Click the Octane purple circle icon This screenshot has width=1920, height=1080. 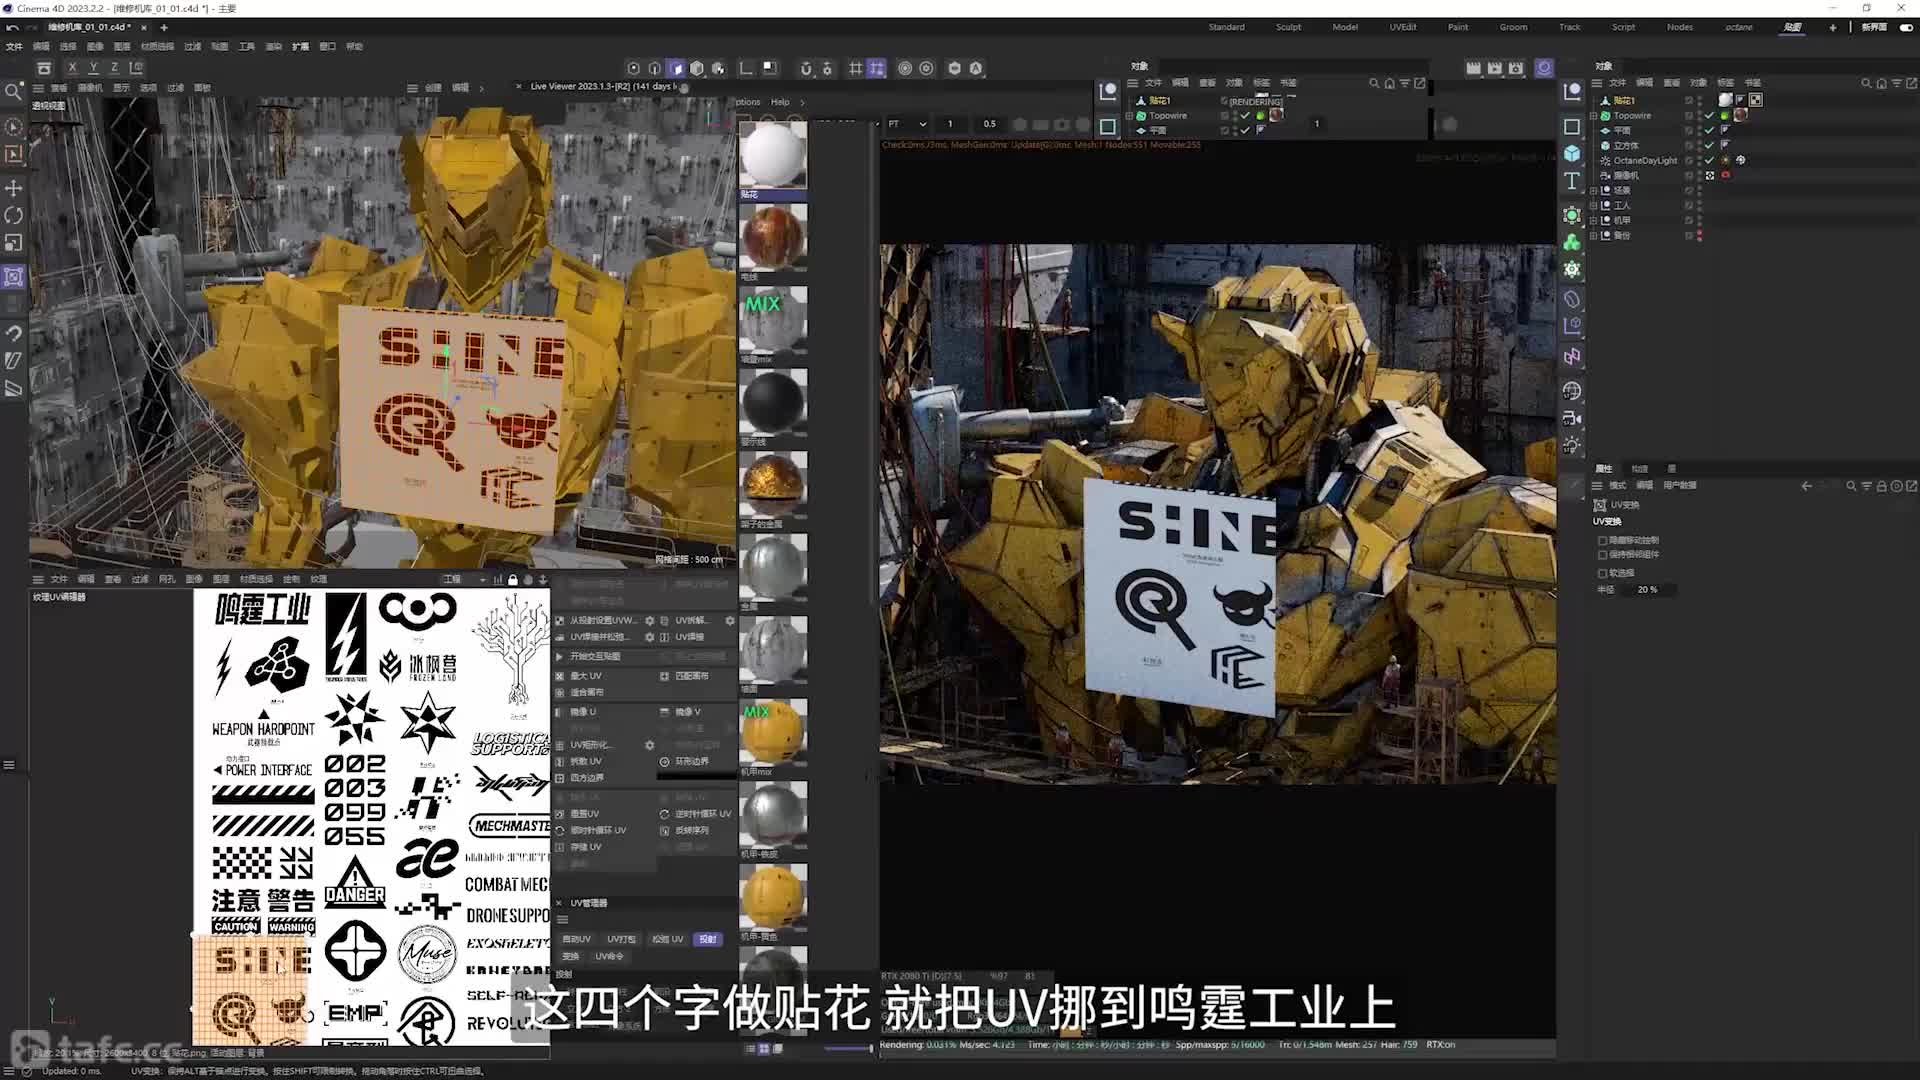coord(1544,68)
